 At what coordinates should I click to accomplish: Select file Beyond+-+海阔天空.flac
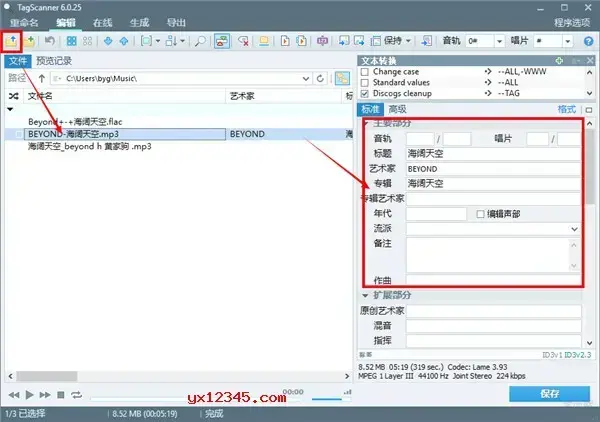click(75, 122)
